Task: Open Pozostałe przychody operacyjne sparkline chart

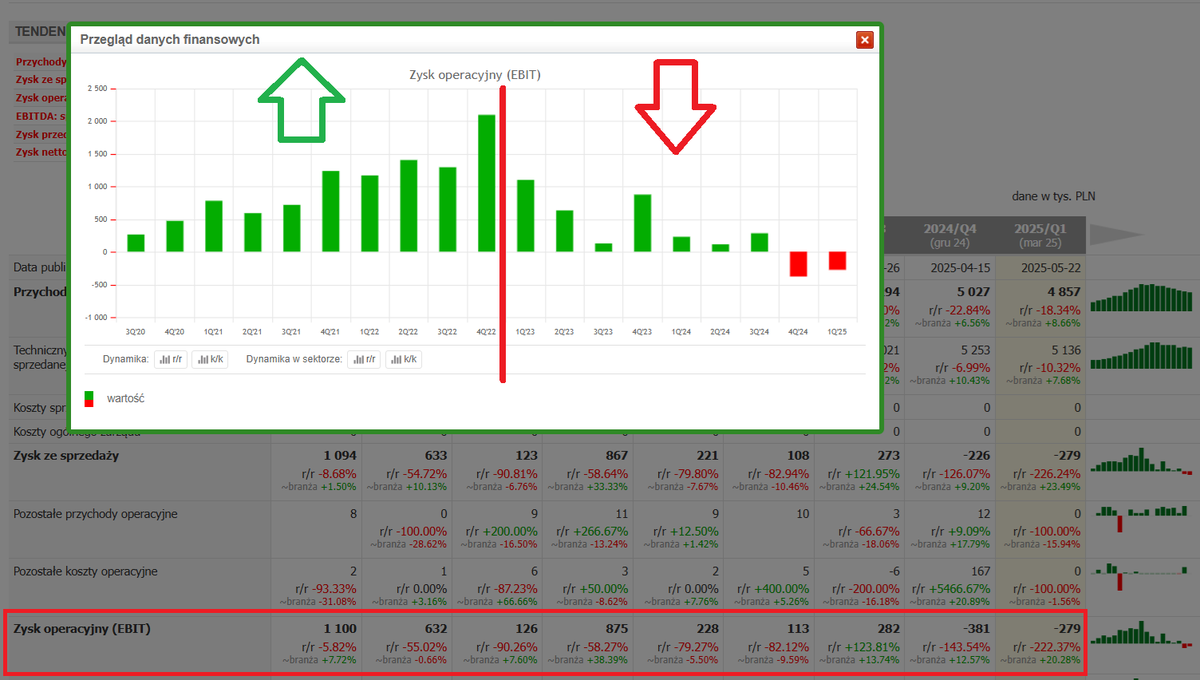Action: click(1141, 518)
